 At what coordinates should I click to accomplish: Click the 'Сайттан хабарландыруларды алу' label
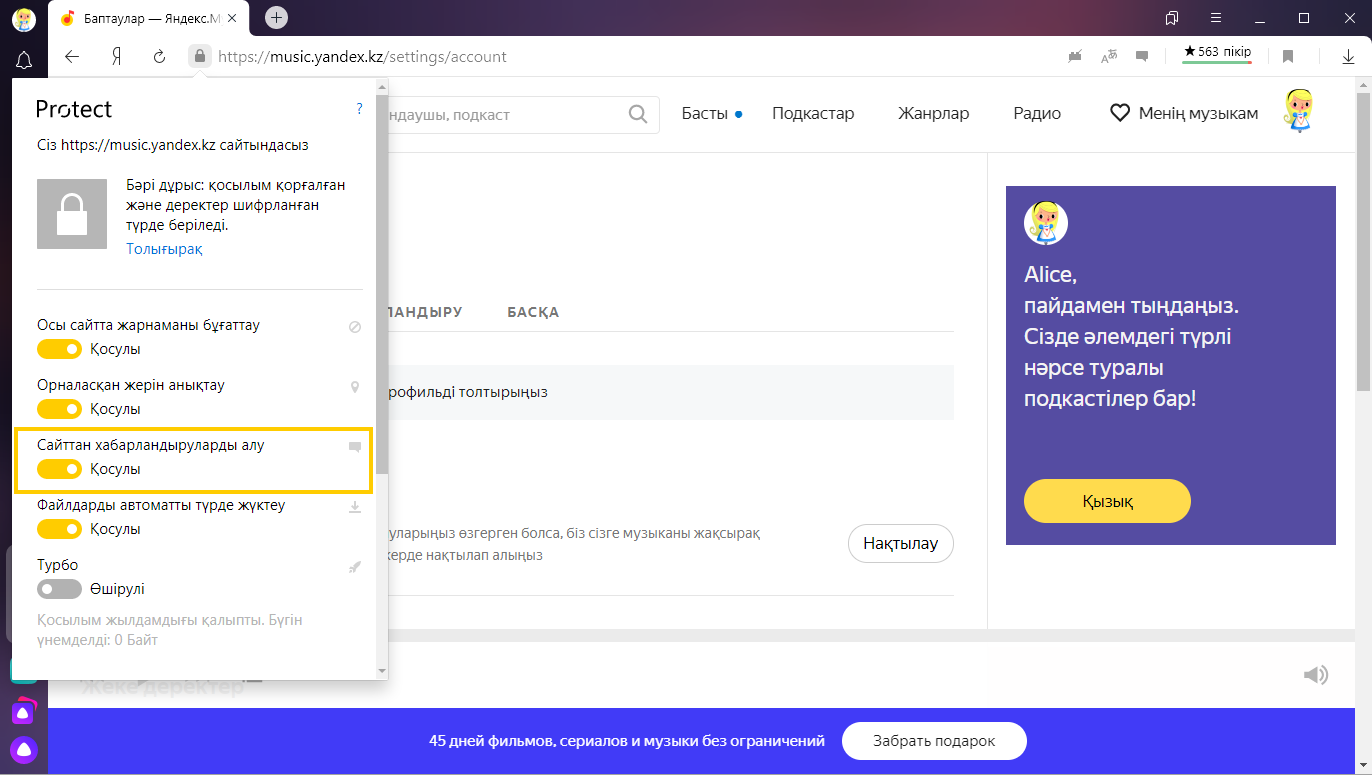click(x=151, y=445)
